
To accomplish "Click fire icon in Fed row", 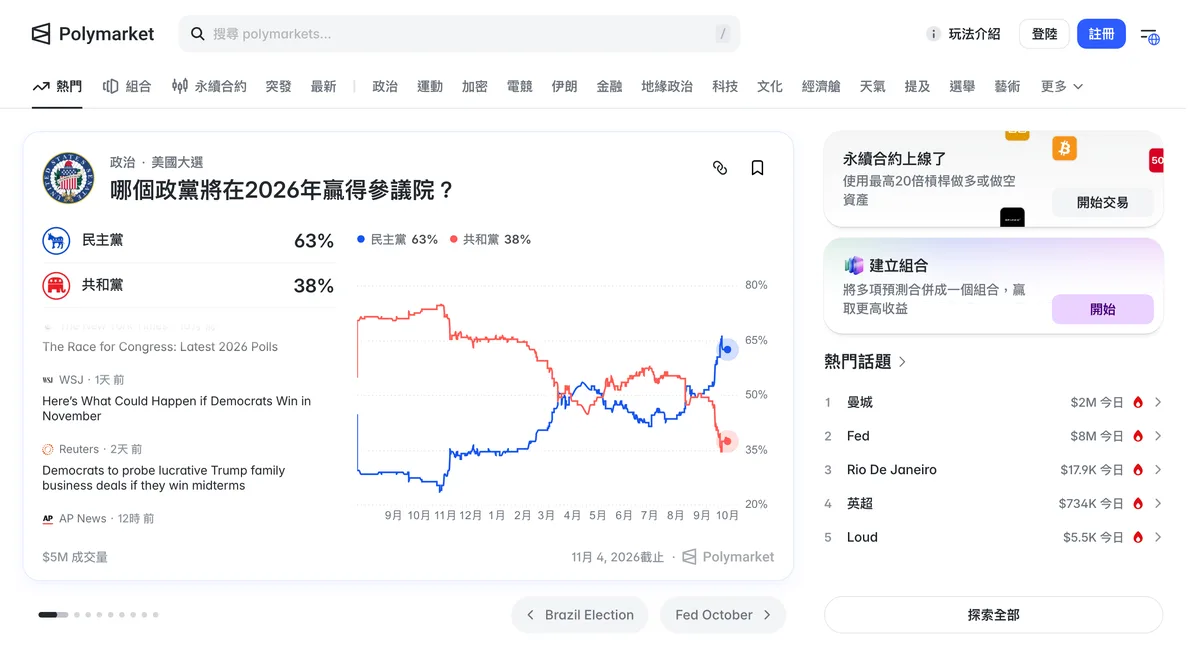I will (x=1138, y=436).
